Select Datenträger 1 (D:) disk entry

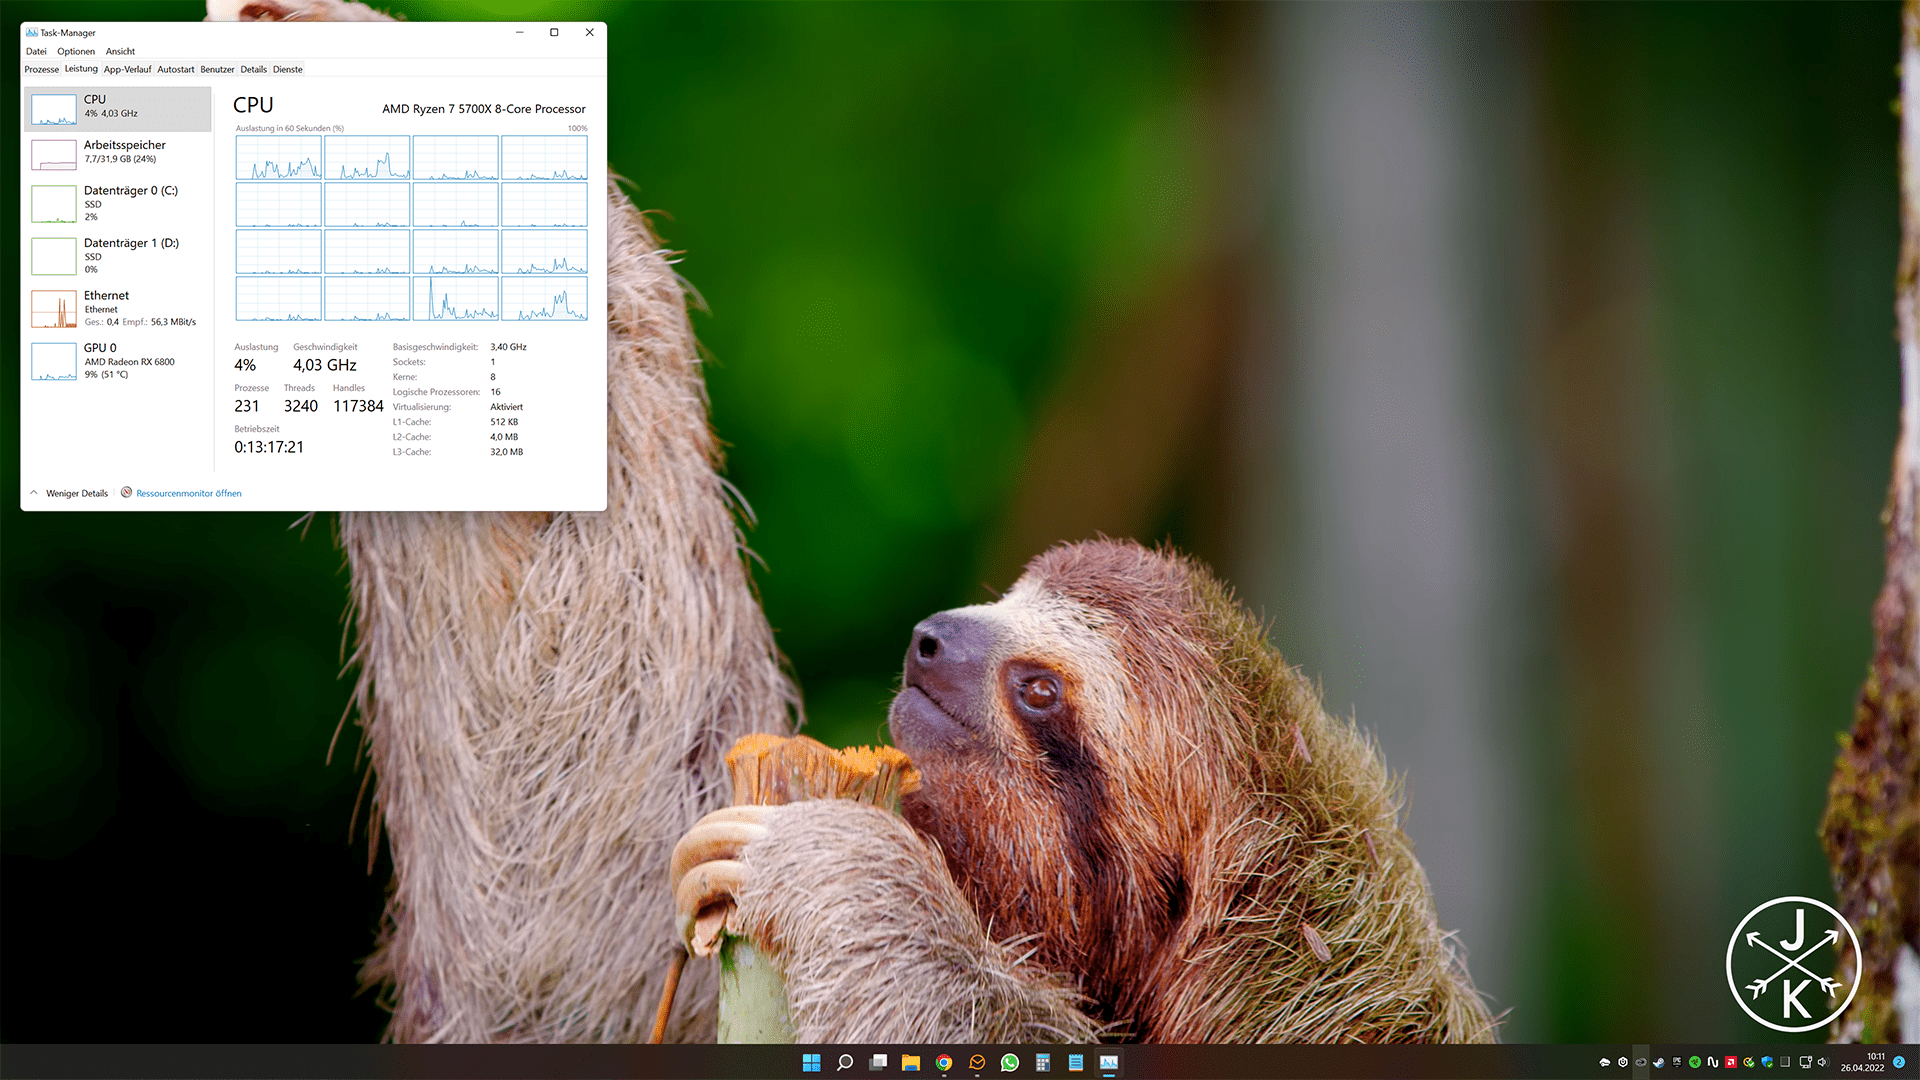click(x=117, y=256)
